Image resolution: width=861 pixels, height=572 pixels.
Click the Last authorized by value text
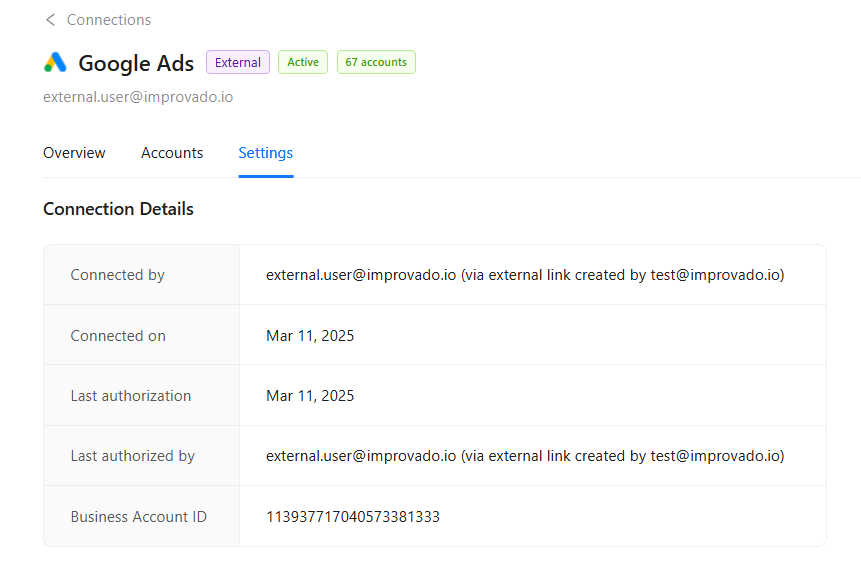[x=524, y=456]
